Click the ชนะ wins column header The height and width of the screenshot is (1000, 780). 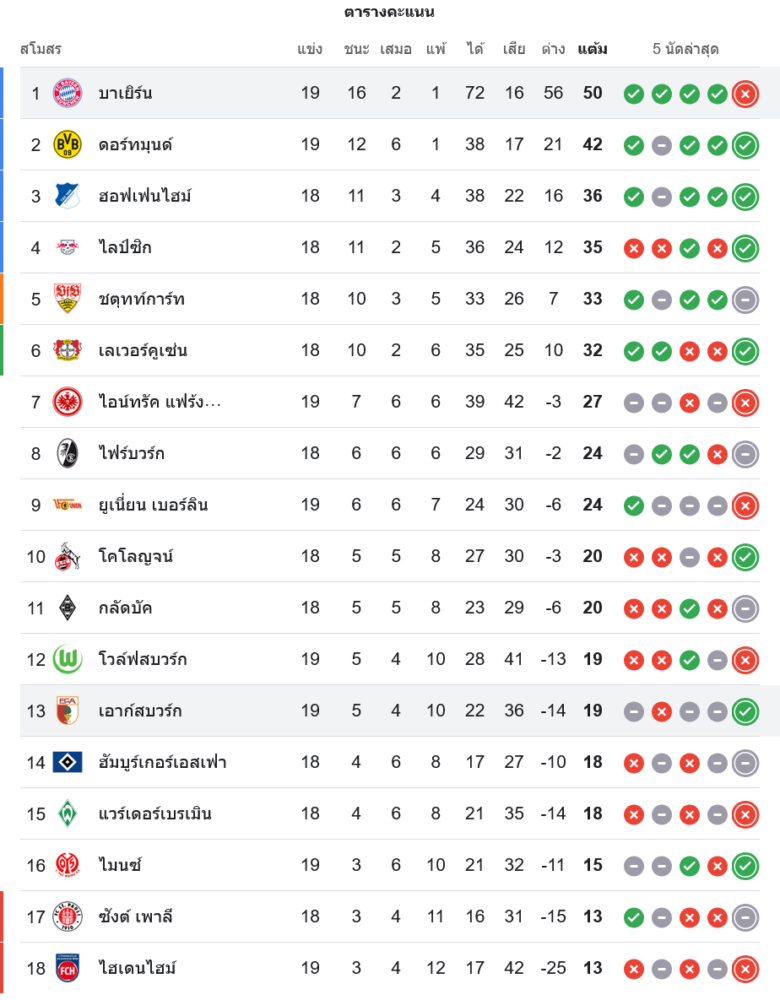pos(357,49)
